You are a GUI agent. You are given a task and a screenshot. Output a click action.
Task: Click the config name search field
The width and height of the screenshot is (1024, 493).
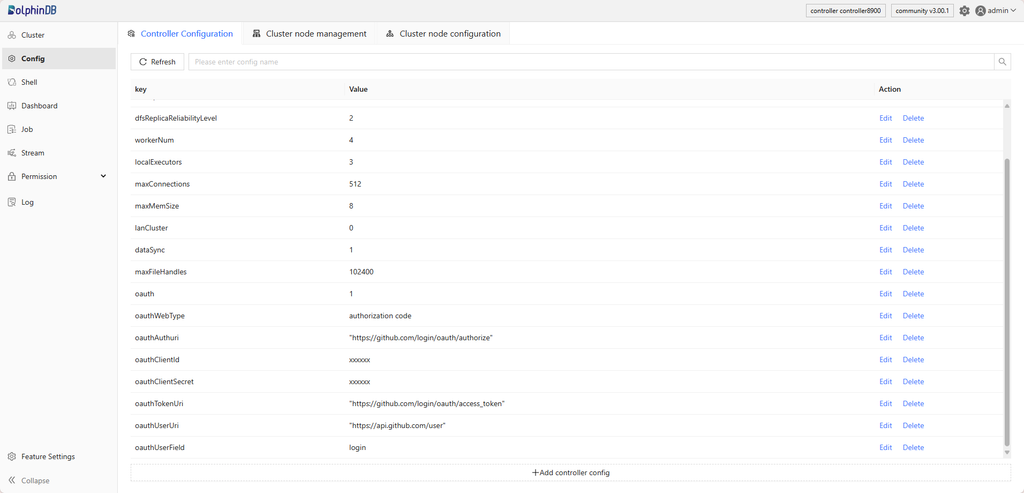tap(590, 62)
